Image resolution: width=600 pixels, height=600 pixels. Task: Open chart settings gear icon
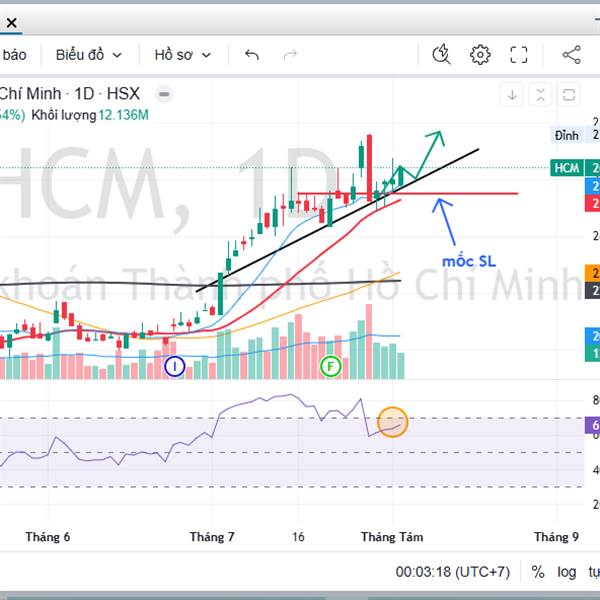click(x=480, y=54)
